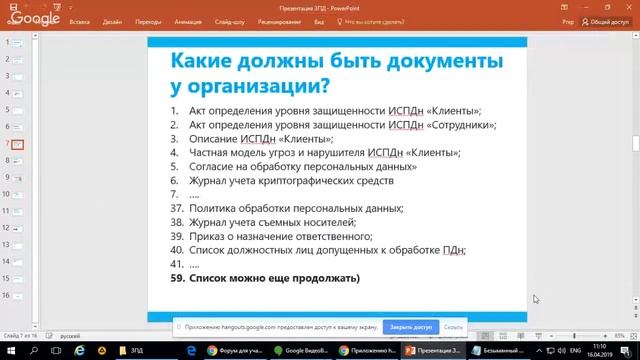The height and width of the screenshot is (360, 640).
Task: Click the main slide vertical scrollbar thumb
Action: click(x=636, y=144)
